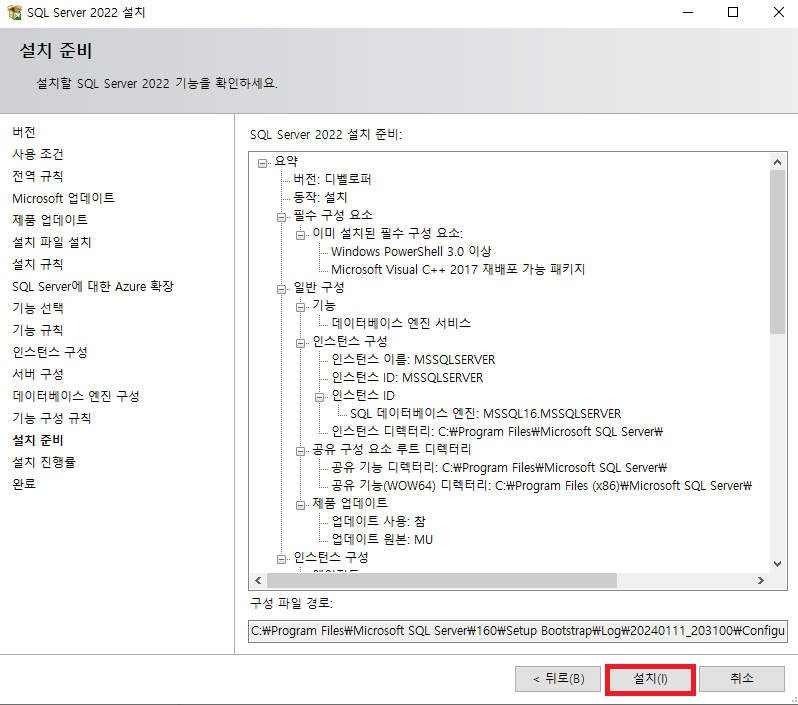
Task: Select the 사용 조건 step
Action: coord(38,154)
